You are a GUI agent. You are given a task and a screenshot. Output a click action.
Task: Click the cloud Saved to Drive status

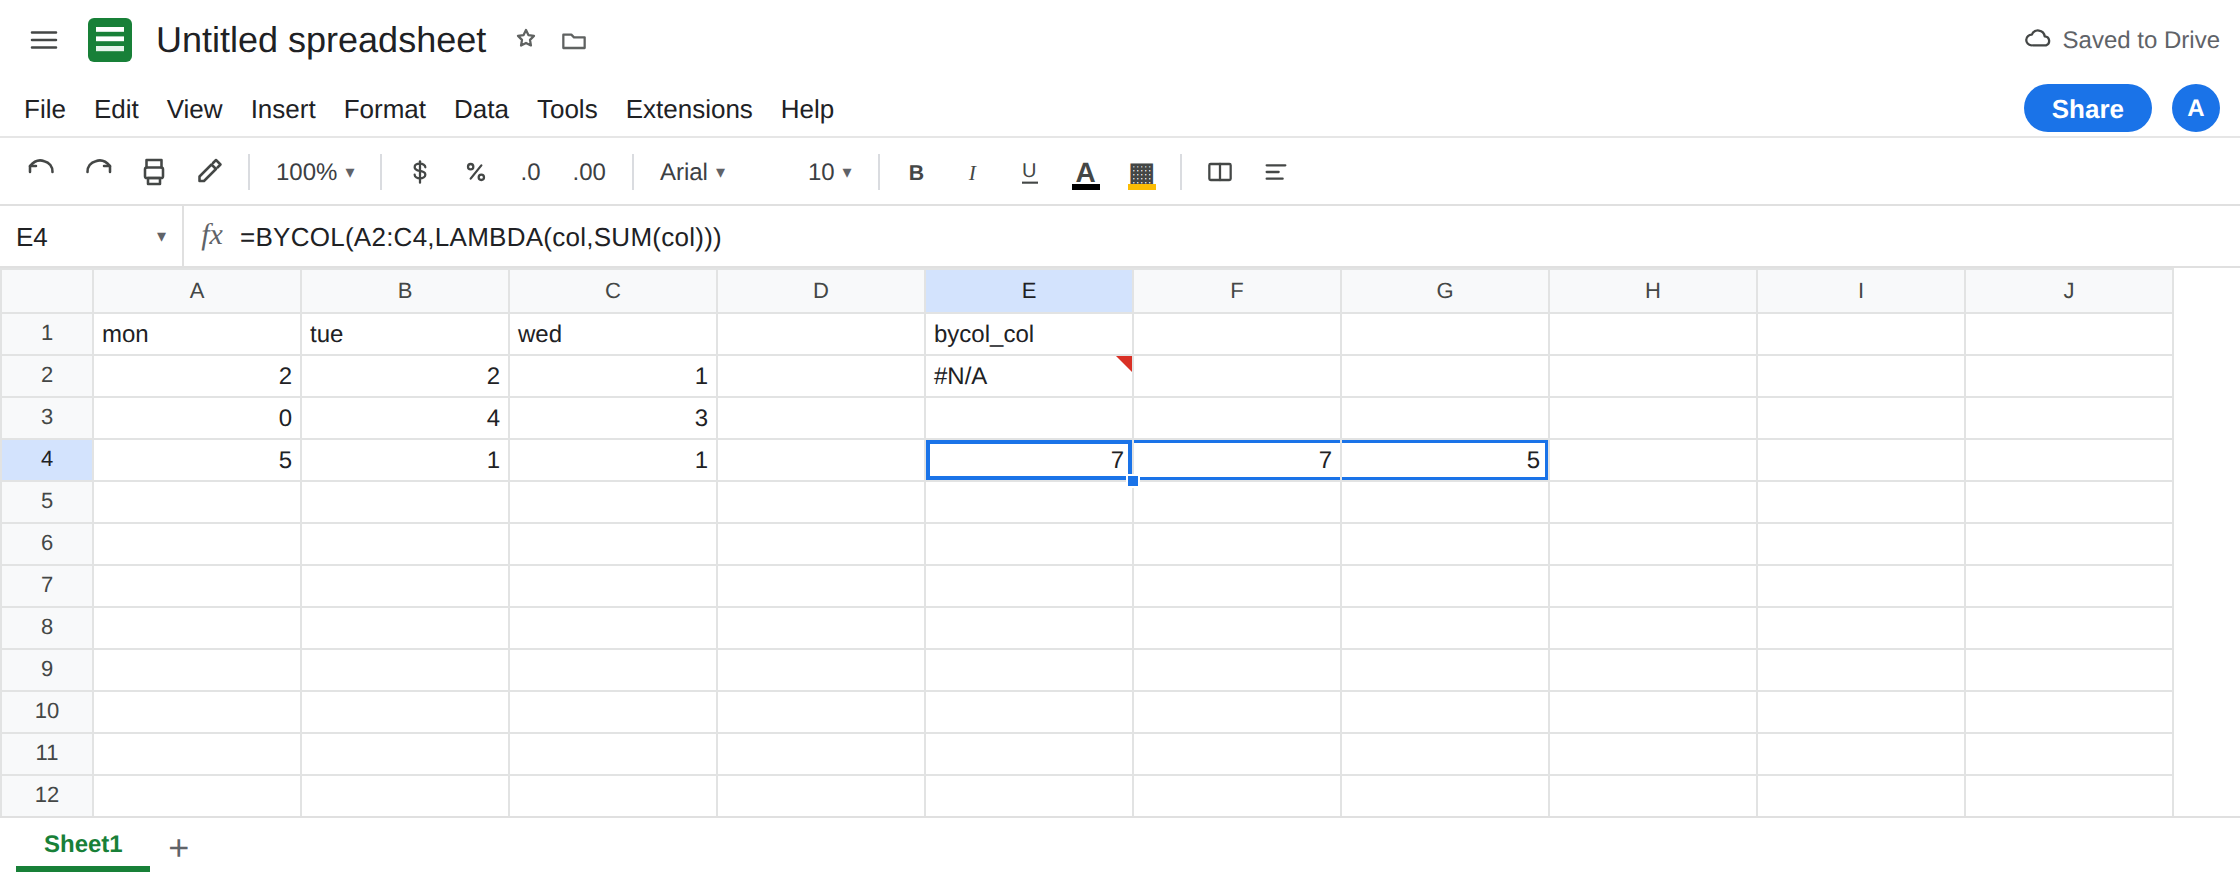2122,40
